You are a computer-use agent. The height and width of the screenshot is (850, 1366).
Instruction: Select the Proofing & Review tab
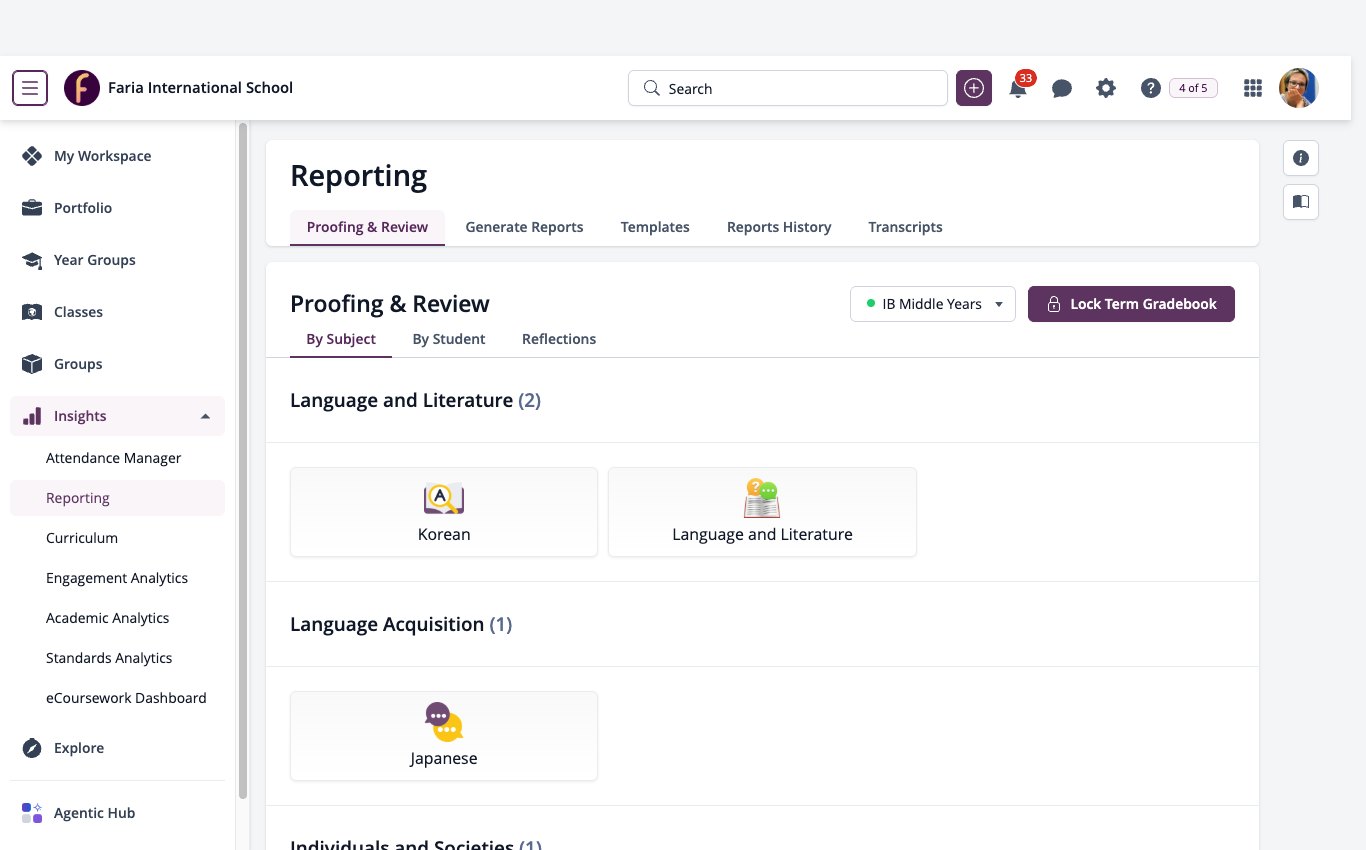(x=367, y=227)
